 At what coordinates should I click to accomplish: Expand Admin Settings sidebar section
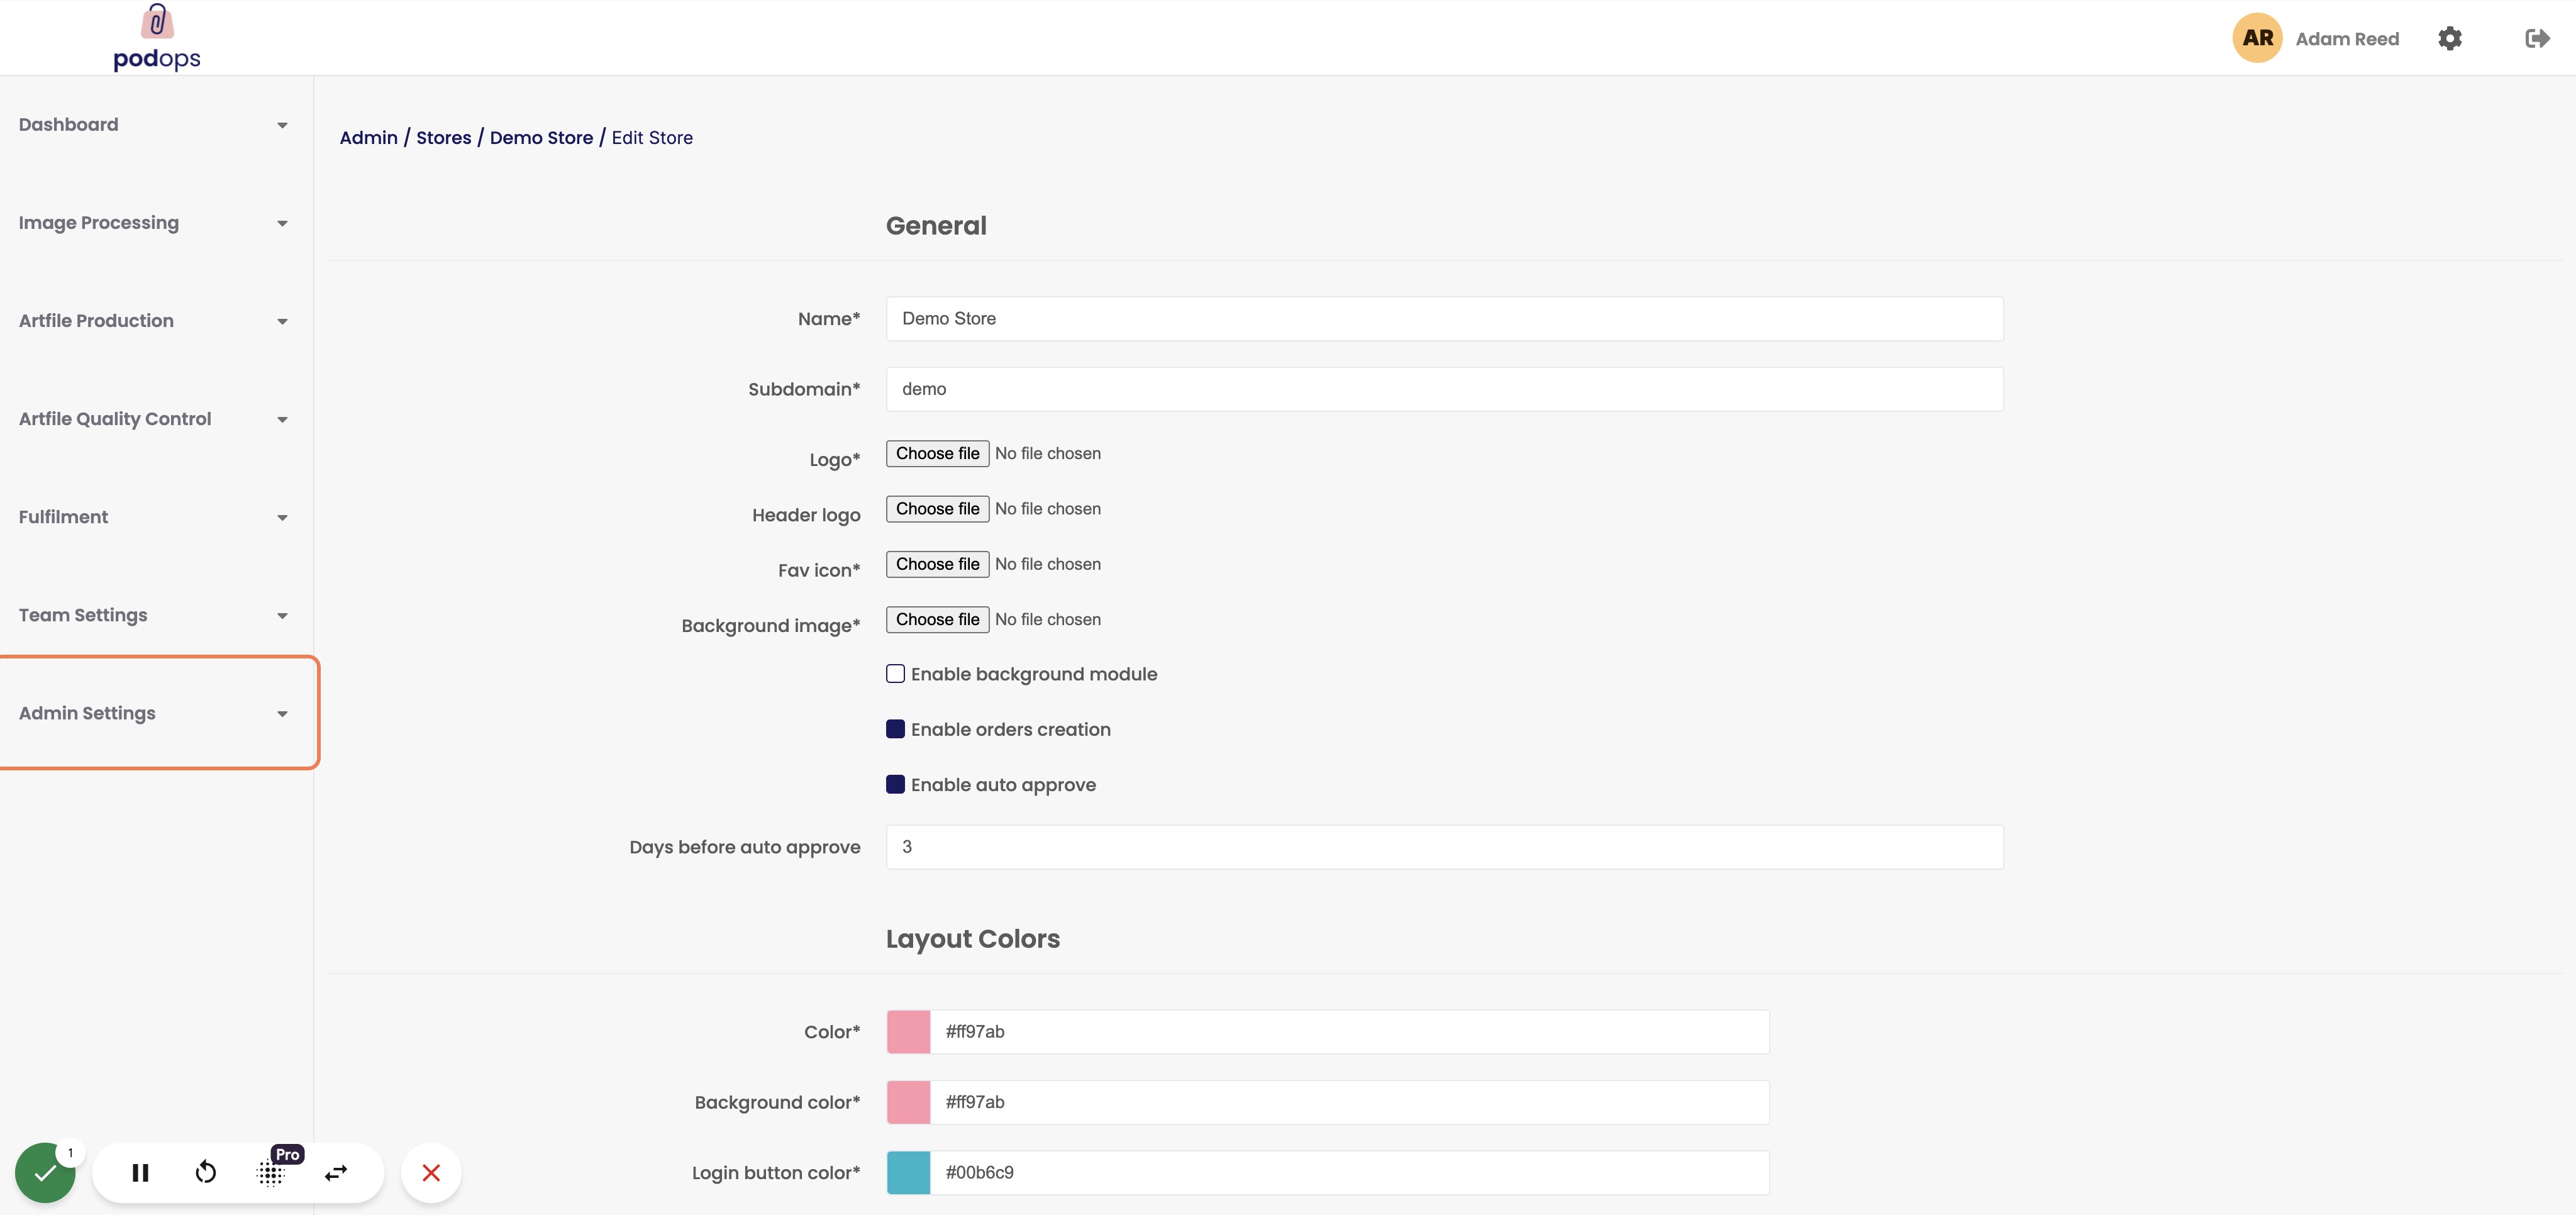[x=156, y=713]
